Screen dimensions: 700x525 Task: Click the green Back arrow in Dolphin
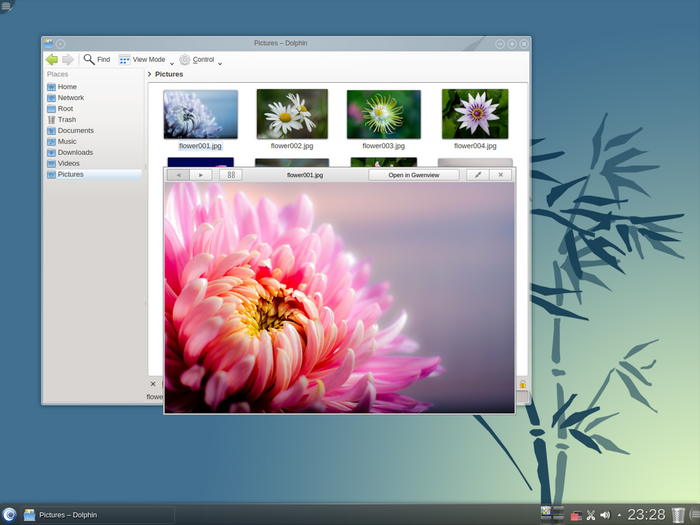(52, 60)
